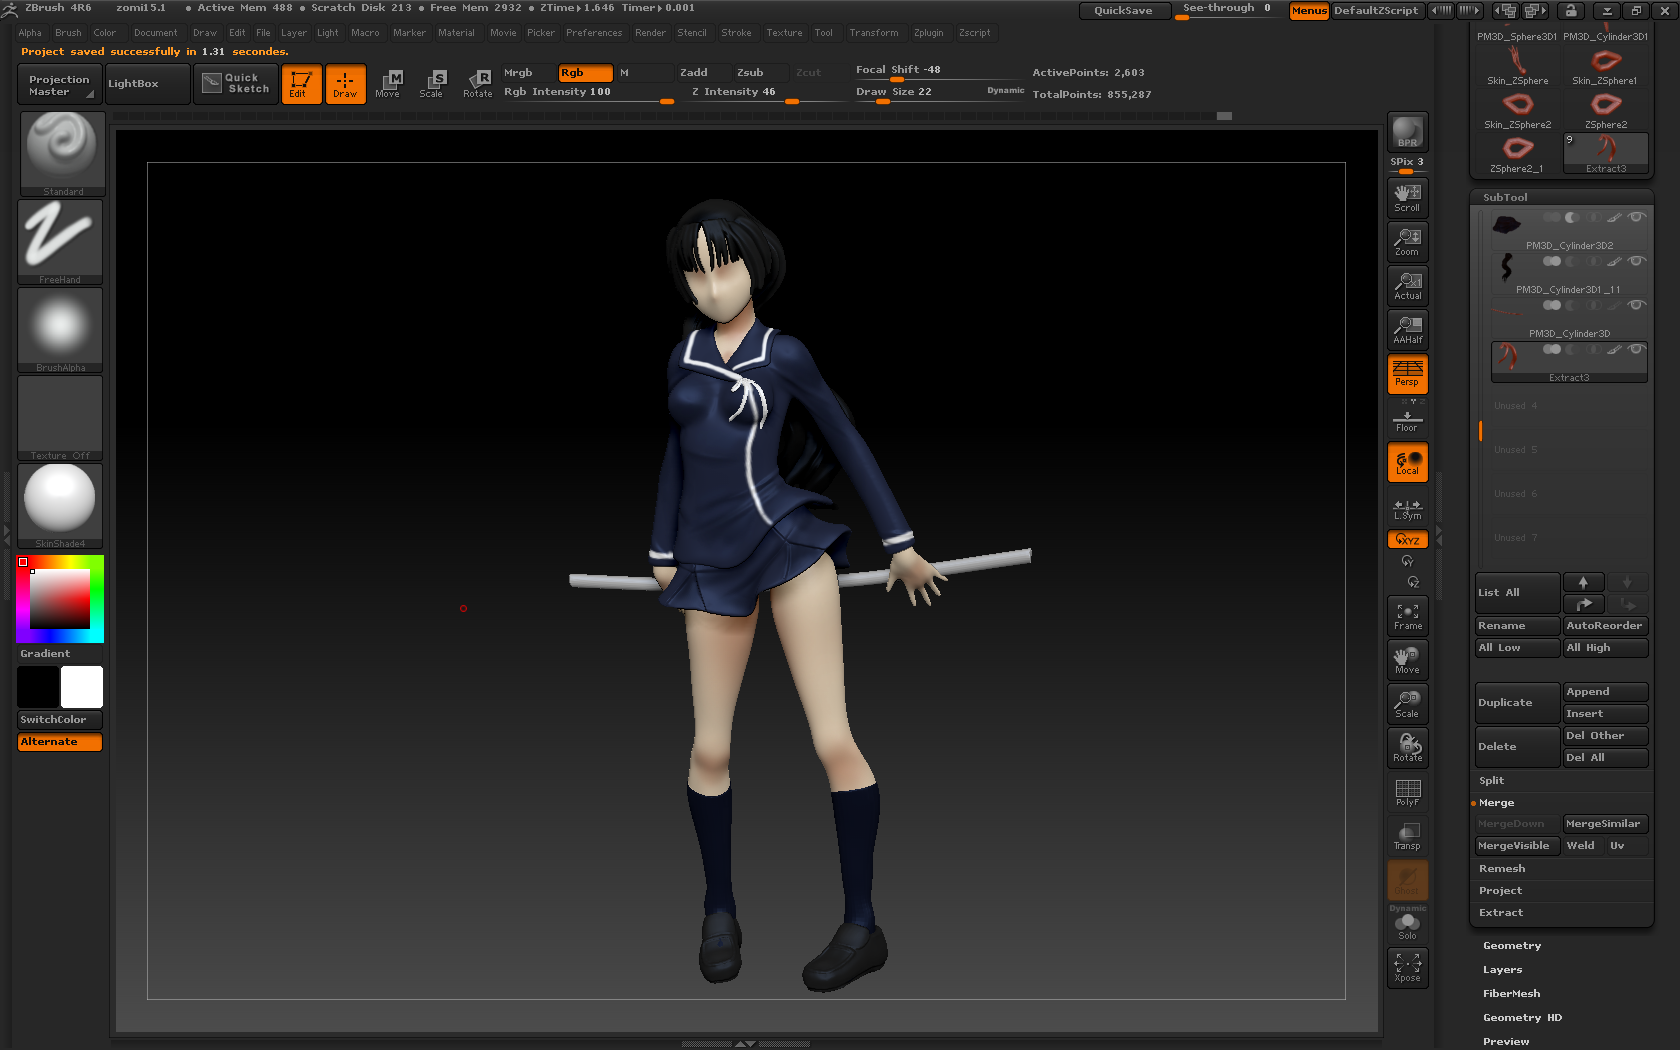Image resolution: width=1680 pixels, height=1050 pixels.
Task: Click the MergeVisible button
Action: tap(1517, 846)
